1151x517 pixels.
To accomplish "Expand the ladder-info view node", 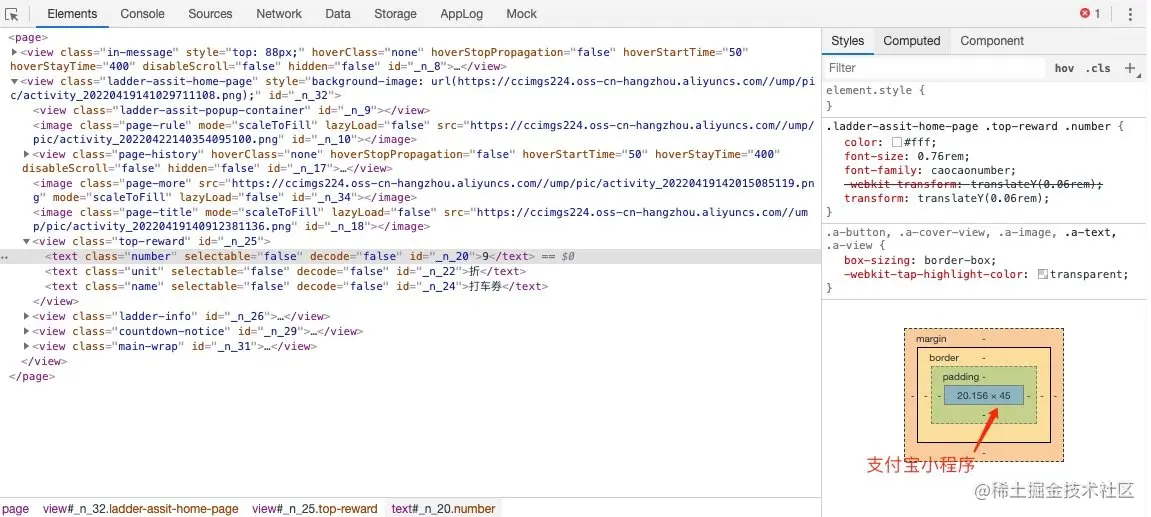I will (26, 317).
